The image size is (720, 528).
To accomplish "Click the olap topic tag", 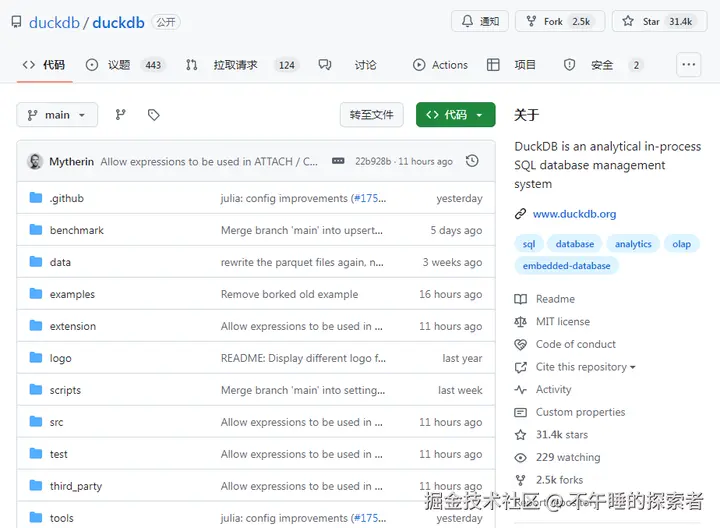I will point(681,244).
